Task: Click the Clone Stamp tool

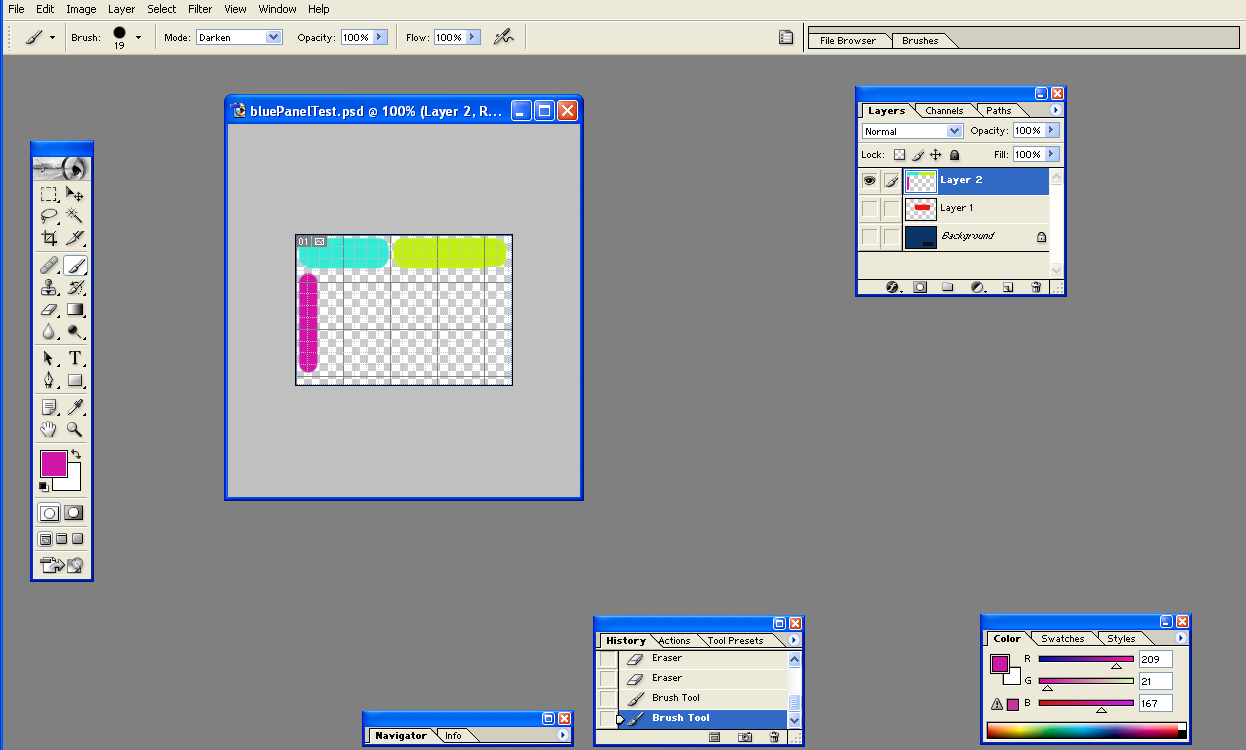Action: [x=49, y=288]
